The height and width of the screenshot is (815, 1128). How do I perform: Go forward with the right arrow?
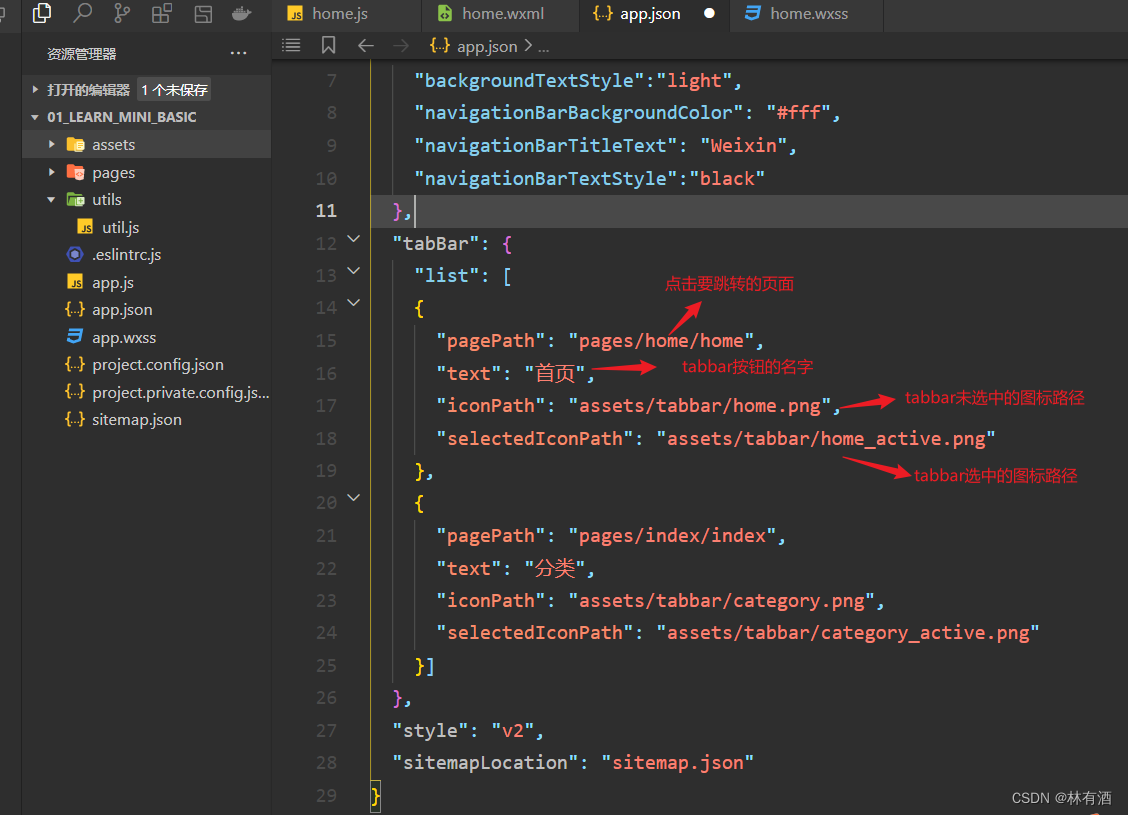tap(401, 46)
